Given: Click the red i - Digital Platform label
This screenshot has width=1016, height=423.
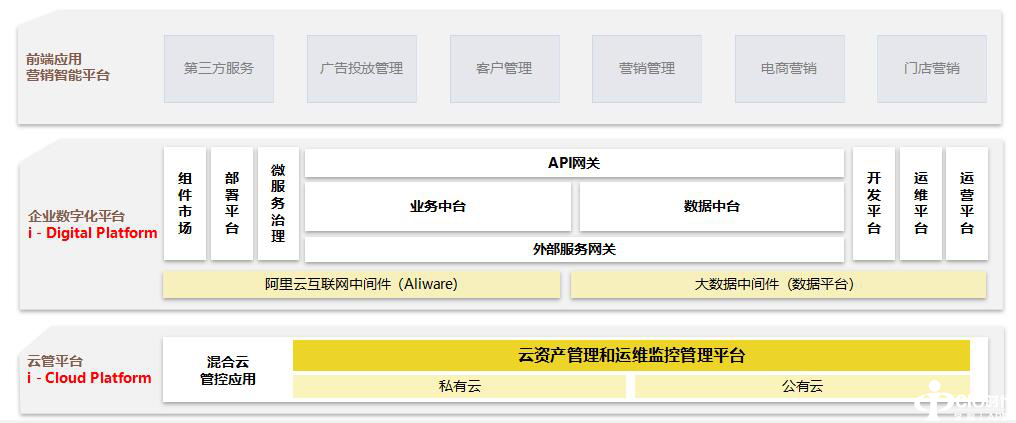Looking at the screenshot, I should click(x=93, y=233).
